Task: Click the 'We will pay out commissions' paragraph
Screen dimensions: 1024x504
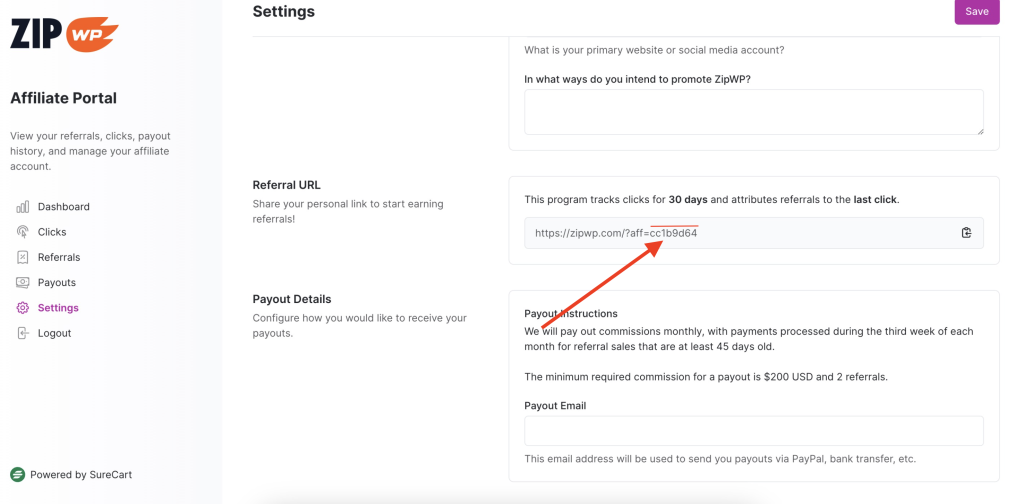Action: (x=749, y=339)
